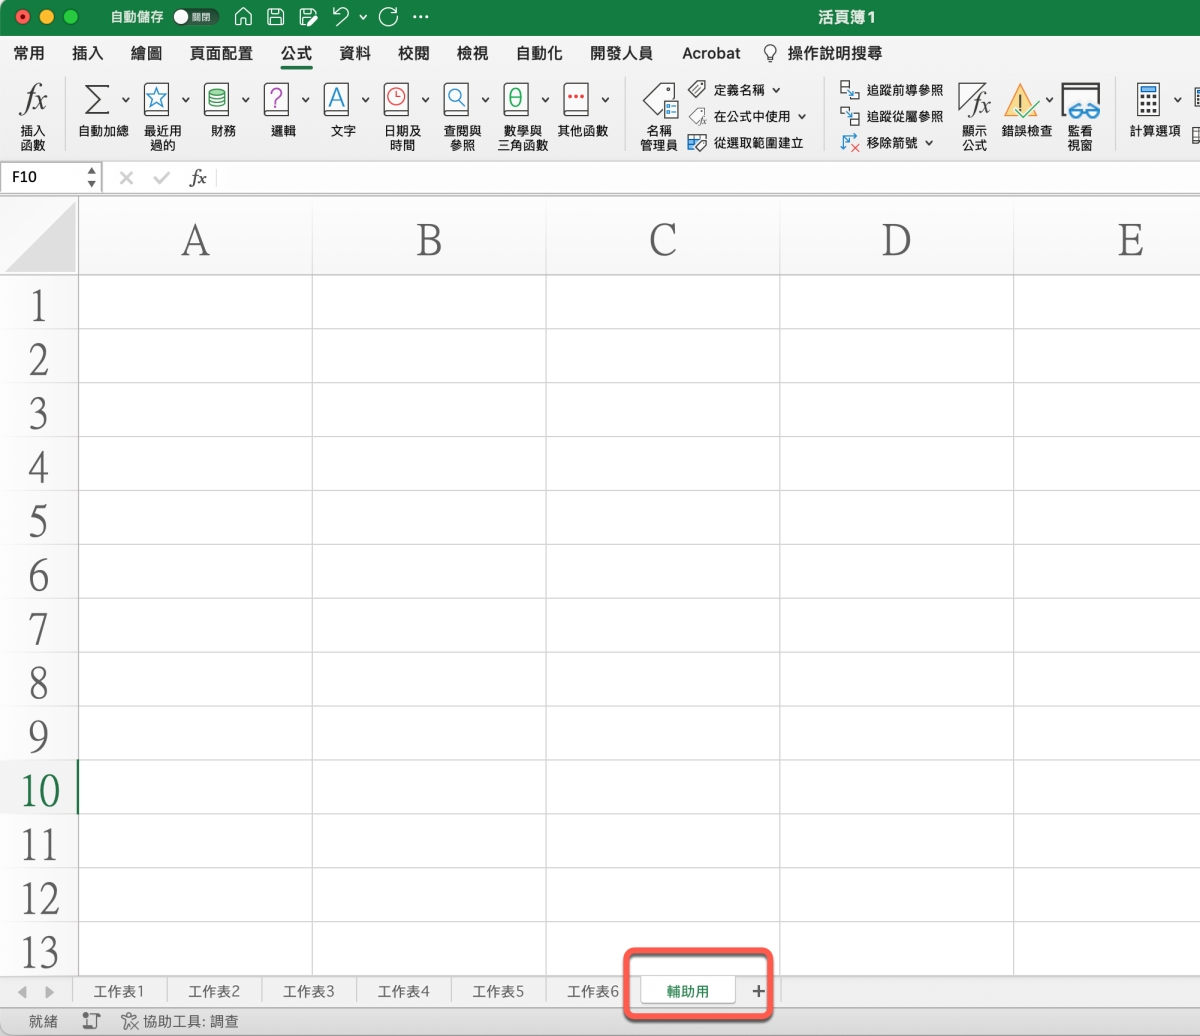The height and width of the screenshot is (1036, 1200).
Task: Click the Name Box stepper arrows
Action: point(92,178)
